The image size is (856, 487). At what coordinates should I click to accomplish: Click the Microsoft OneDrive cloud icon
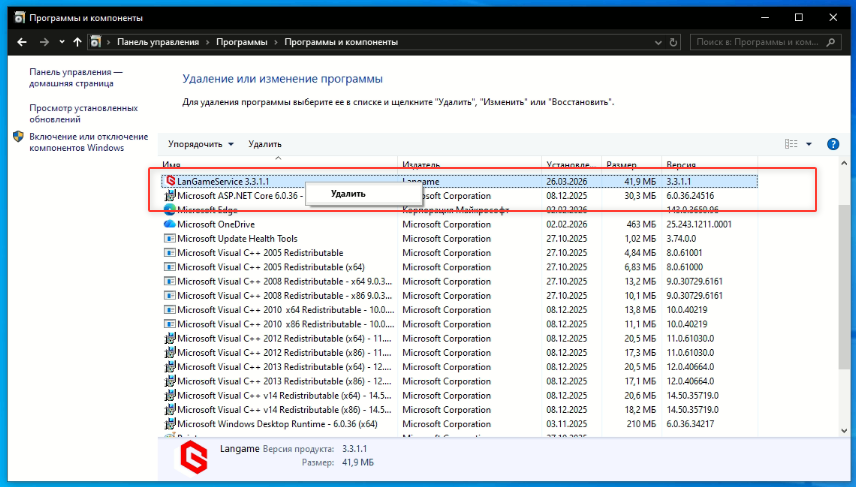tap(170, 224)
